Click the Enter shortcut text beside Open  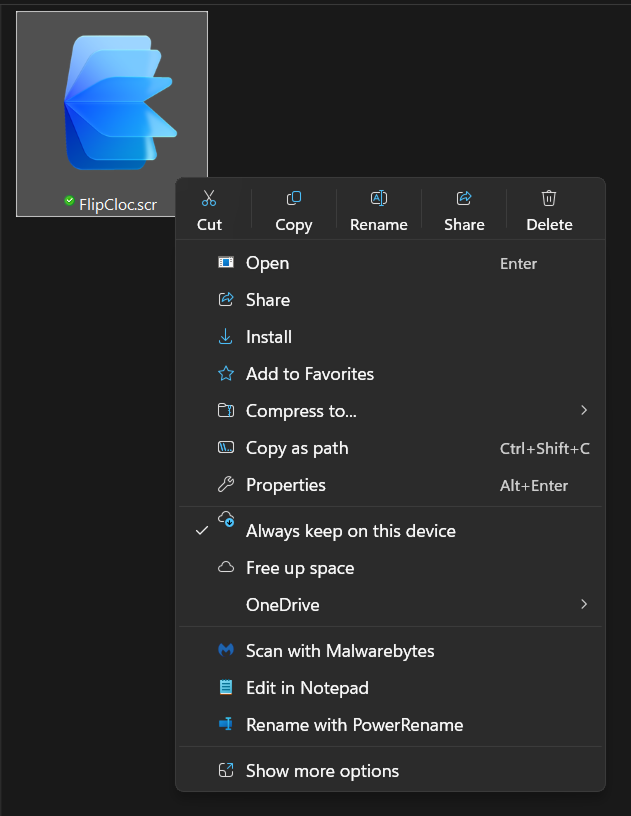click(x=518, y=263)
